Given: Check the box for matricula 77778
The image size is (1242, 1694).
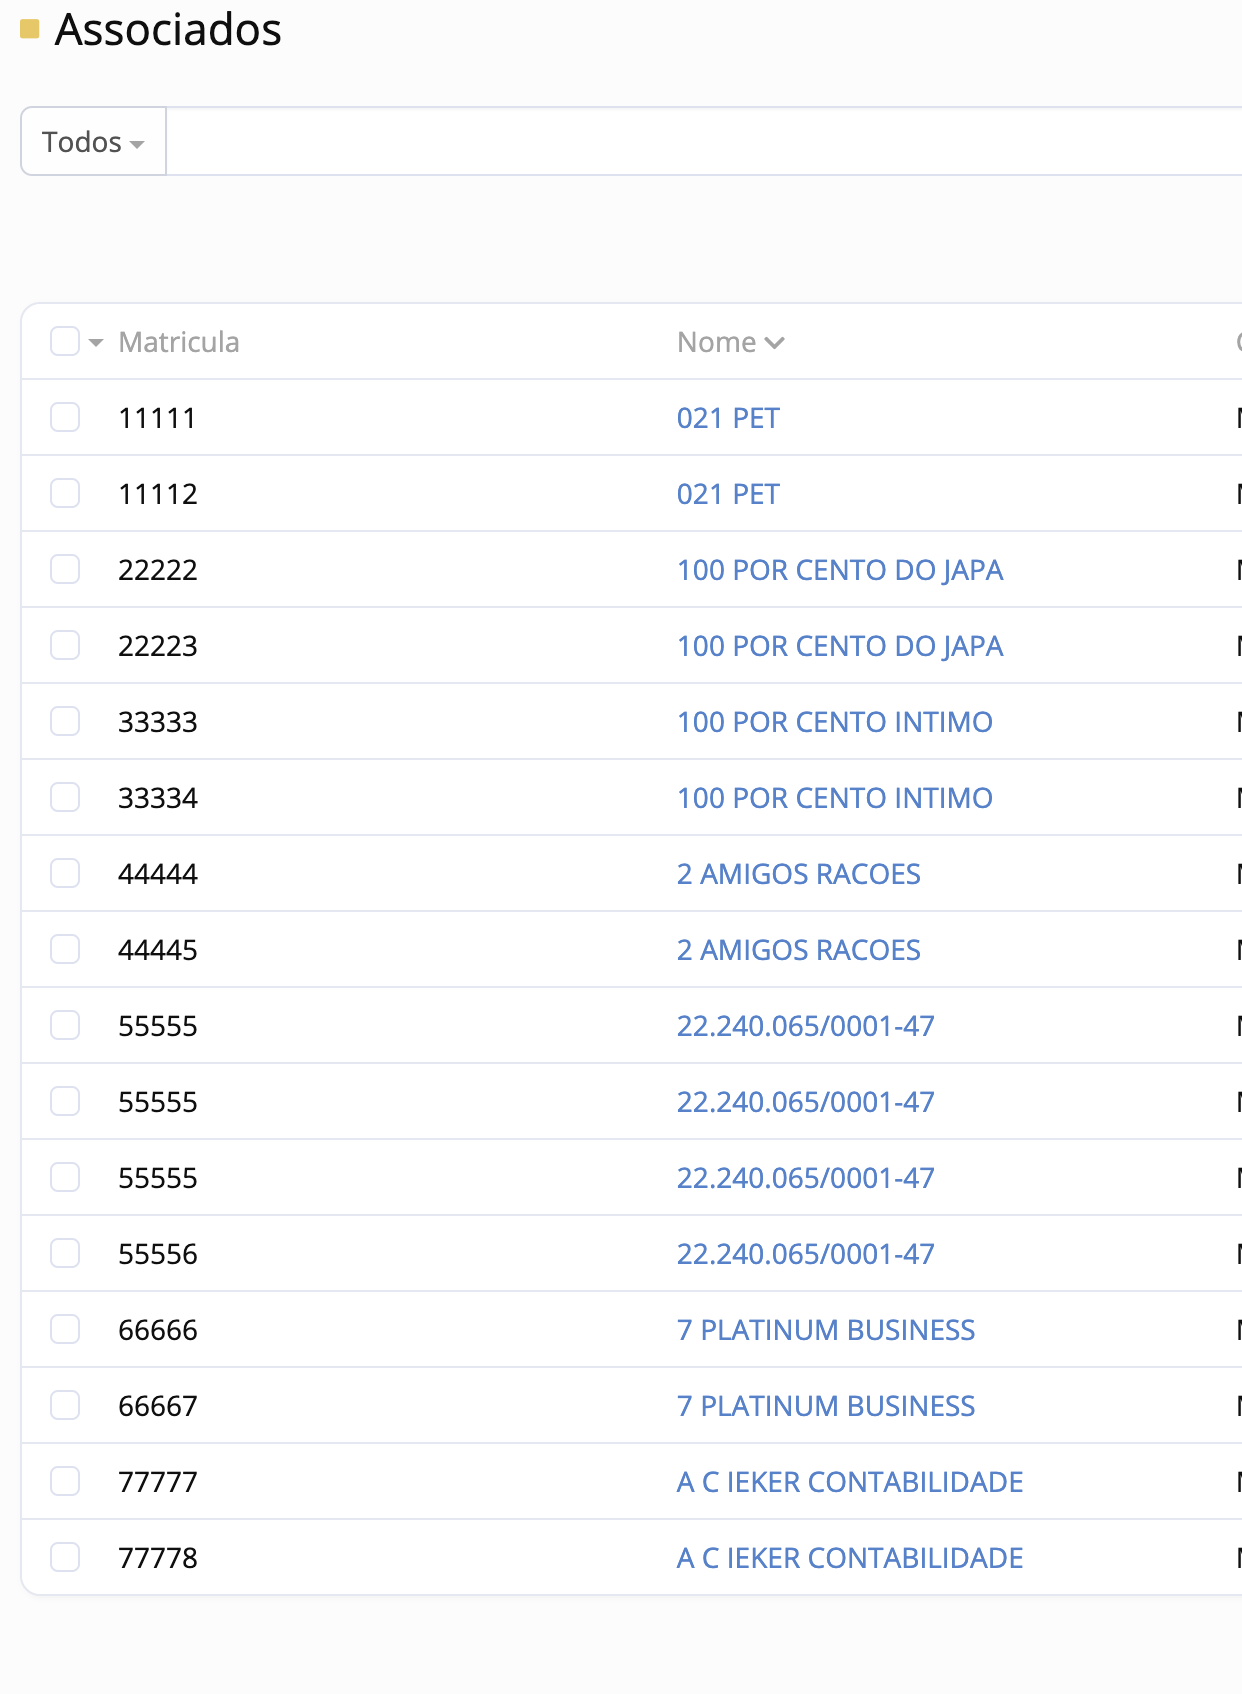Looking at the screenshot, I should click(65, 1557).
